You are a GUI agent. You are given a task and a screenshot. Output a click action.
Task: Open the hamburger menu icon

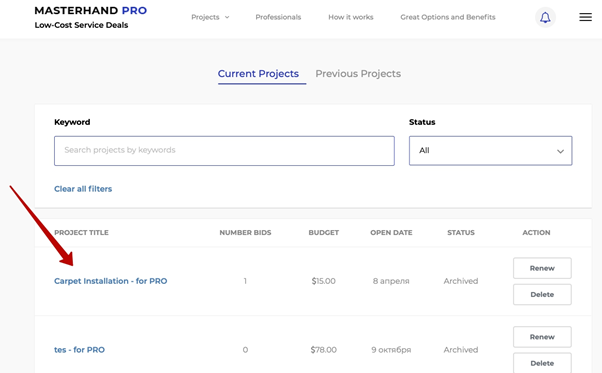(x=585, y=17)
